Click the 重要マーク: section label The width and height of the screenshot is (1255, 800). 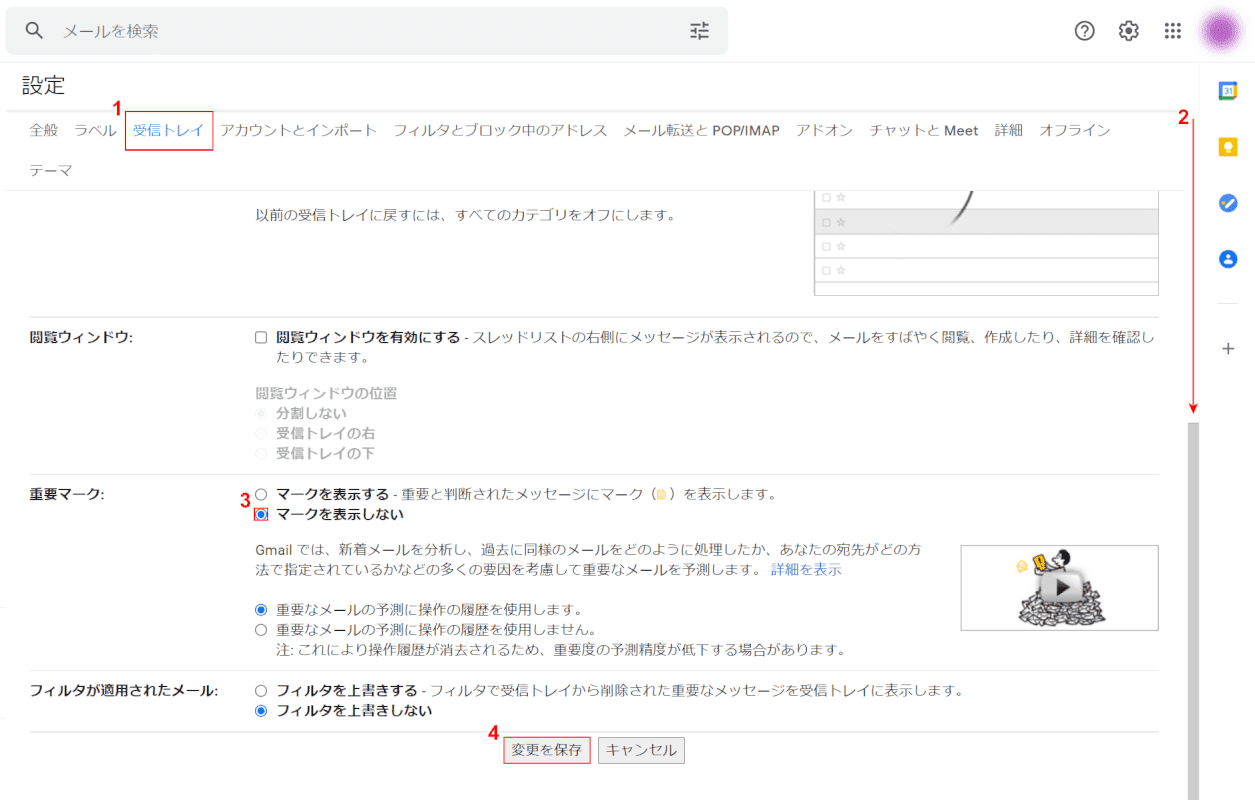coord(67,494)
